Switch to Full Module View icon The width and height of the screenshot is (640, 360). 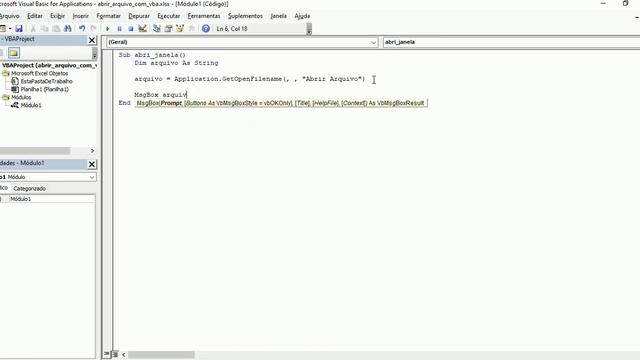click(115, 354)
